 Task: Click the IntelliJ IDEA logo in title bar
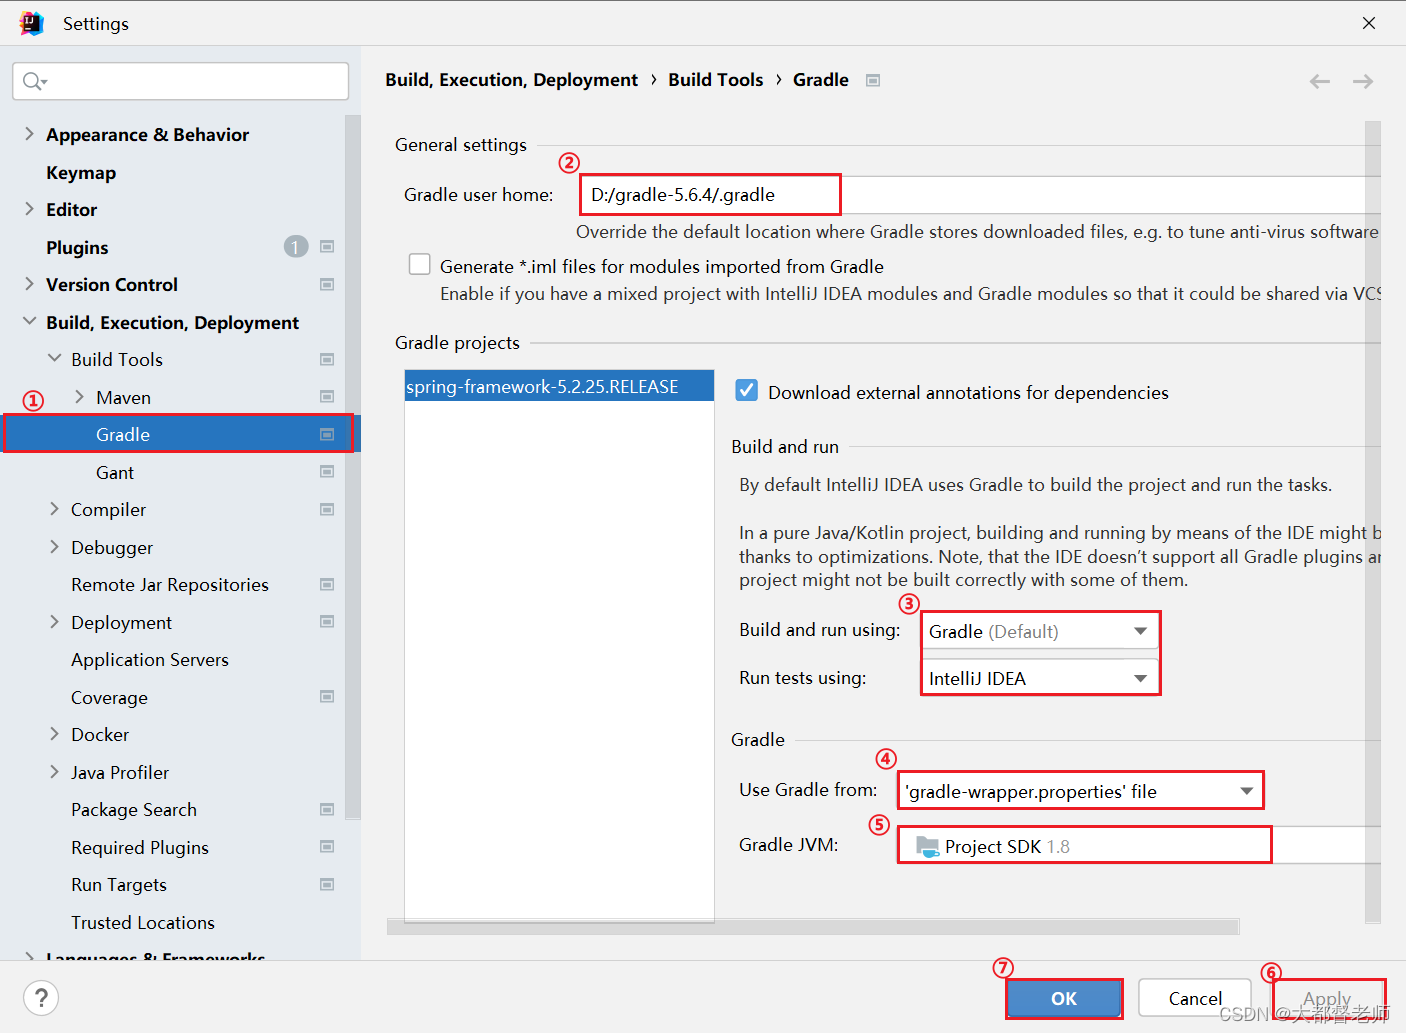pos(31,23)
